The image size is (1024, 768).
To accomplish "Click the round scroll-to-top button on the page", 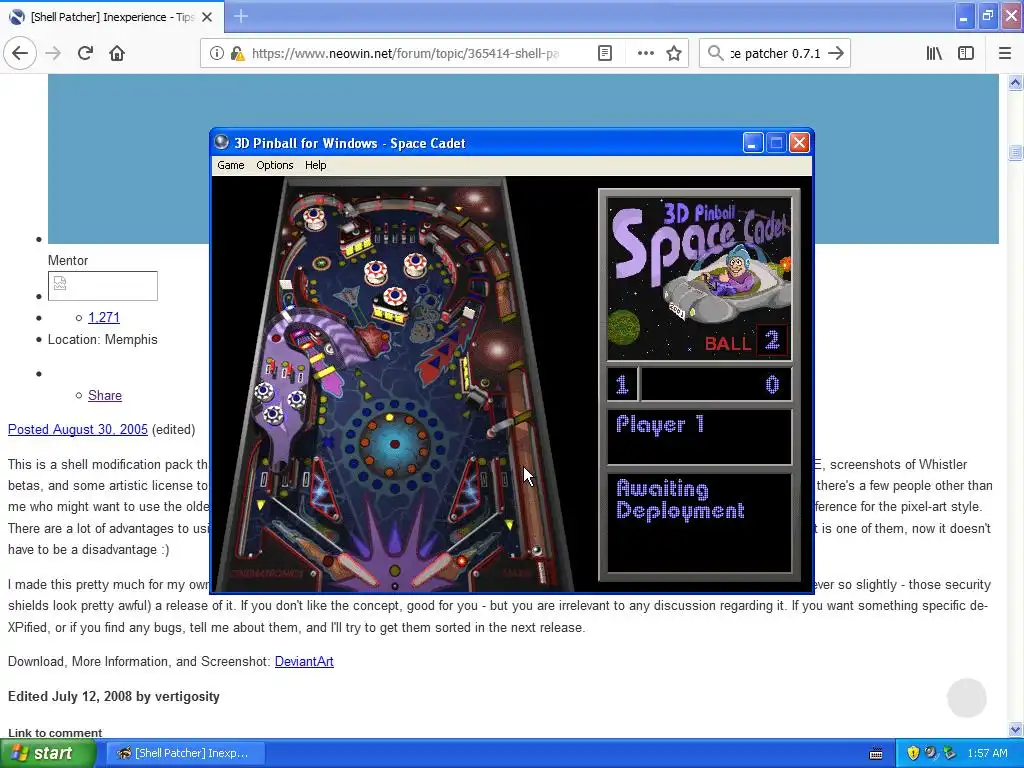I will pos(967,697).
